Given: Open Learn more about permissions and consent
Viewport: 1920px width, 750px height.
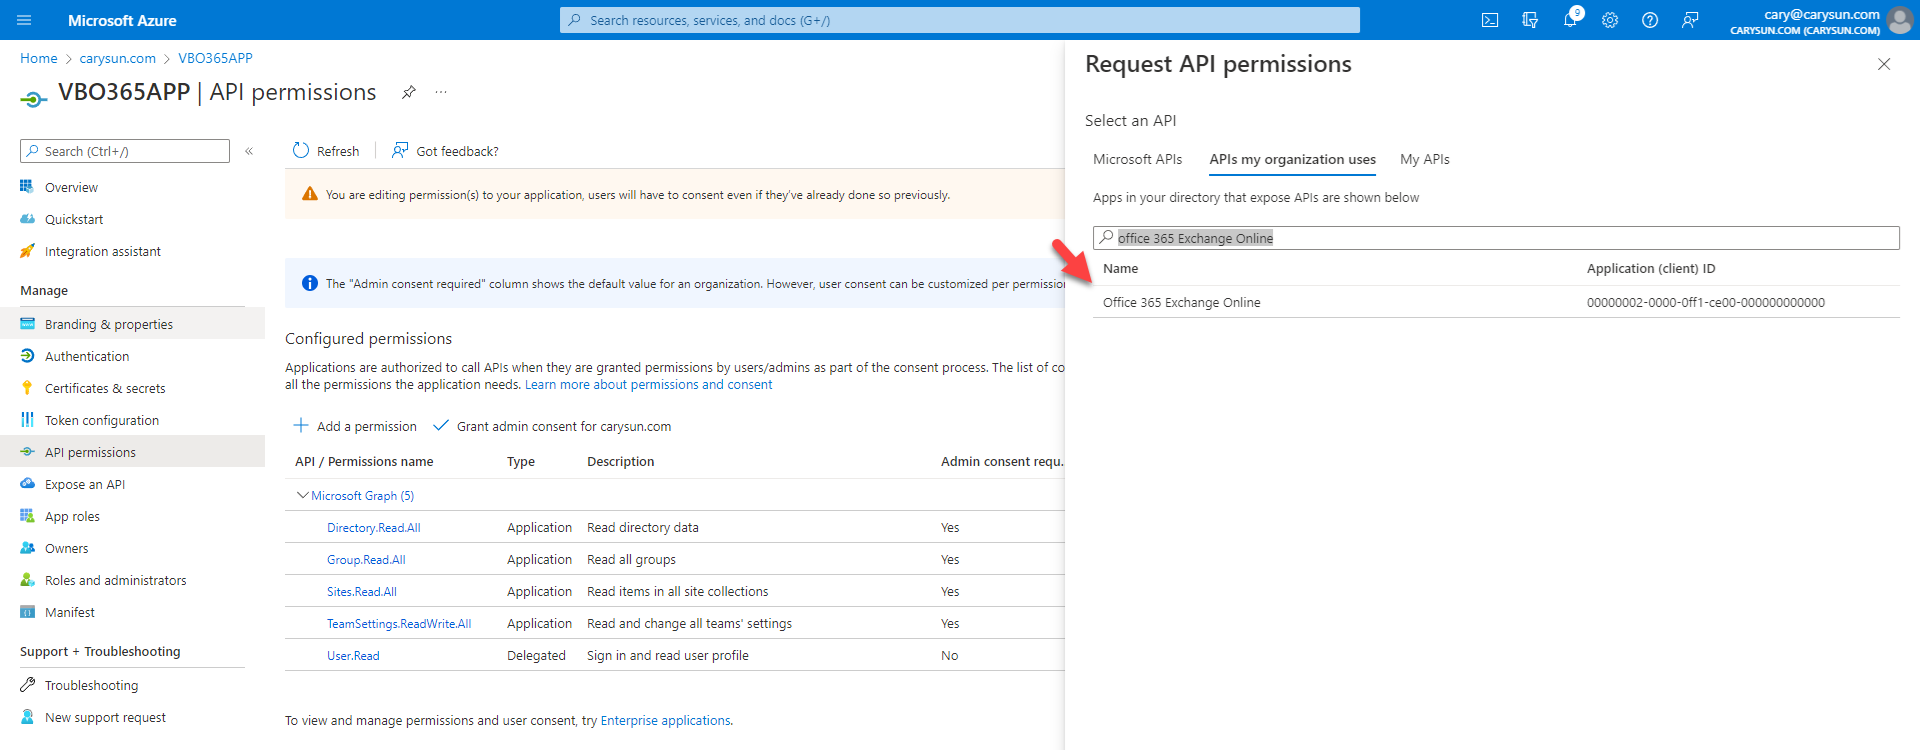Looking at the screenshot, I should [649, 385].
